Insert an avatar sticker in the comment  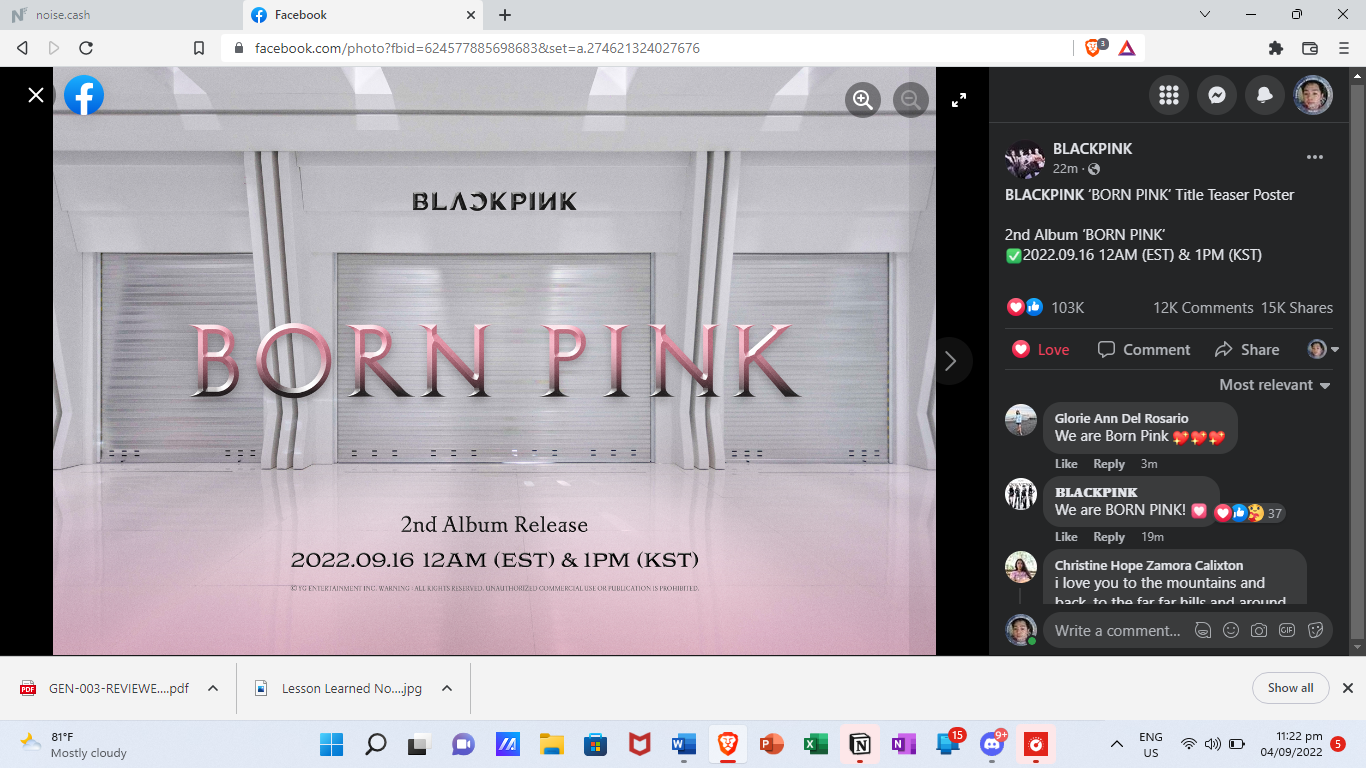tap(1203, 630)
